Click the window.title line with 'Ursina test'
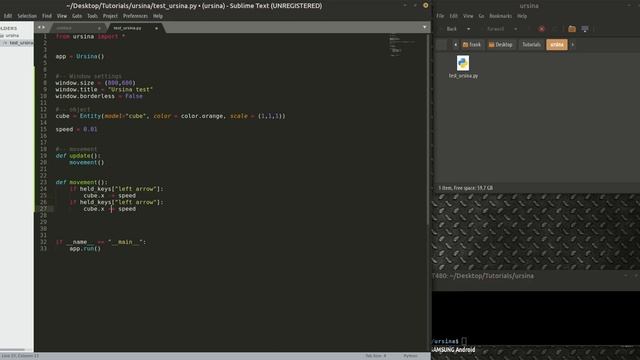 click(x=104, y=89)
